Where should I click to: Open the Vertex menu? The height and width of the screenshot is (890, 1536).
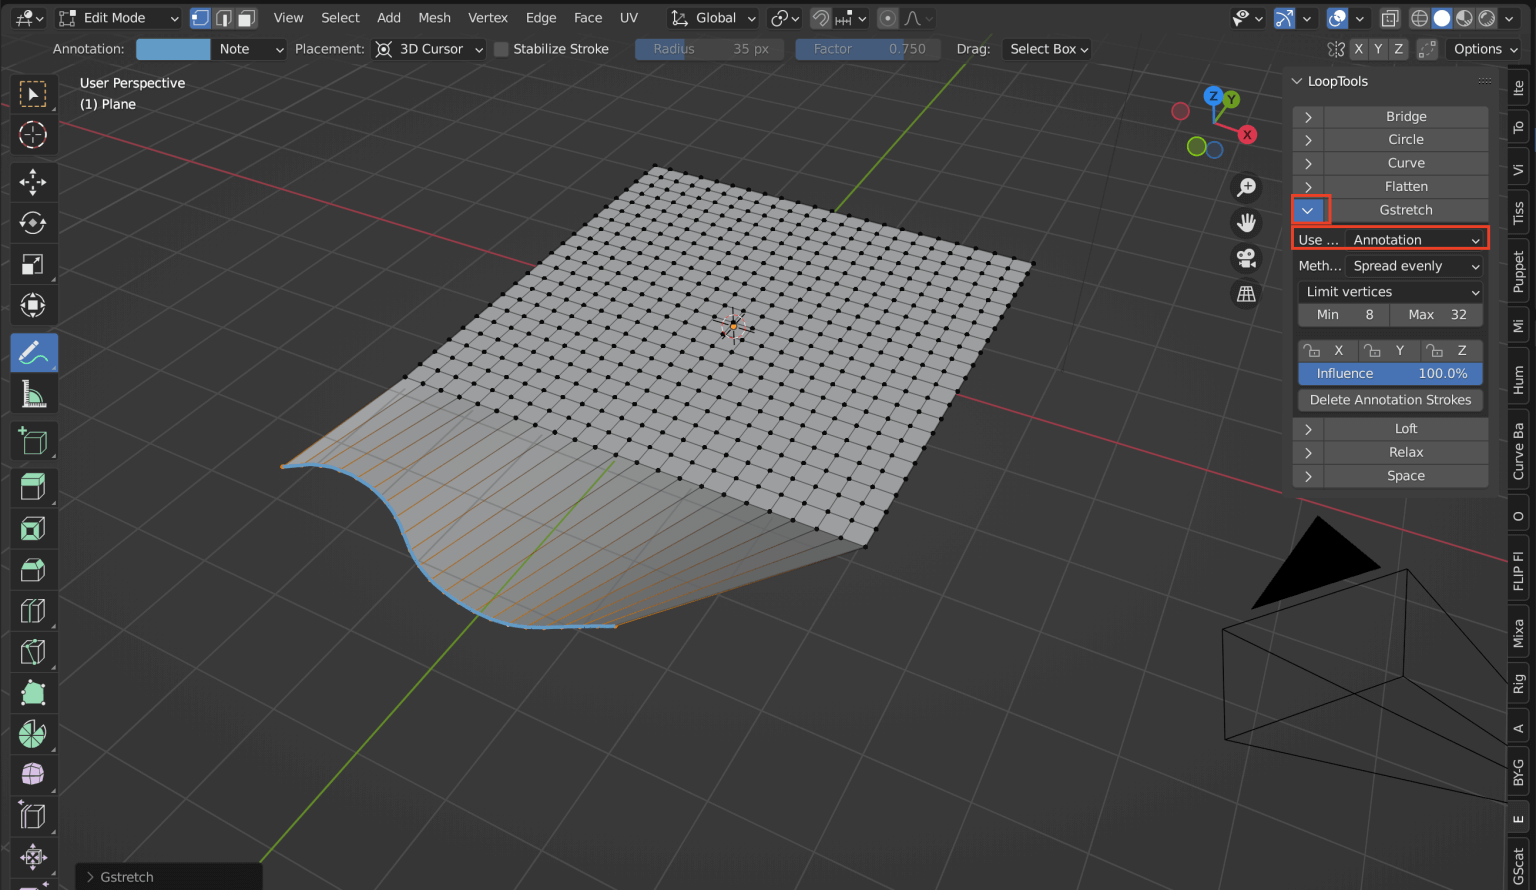click(488, 17)
